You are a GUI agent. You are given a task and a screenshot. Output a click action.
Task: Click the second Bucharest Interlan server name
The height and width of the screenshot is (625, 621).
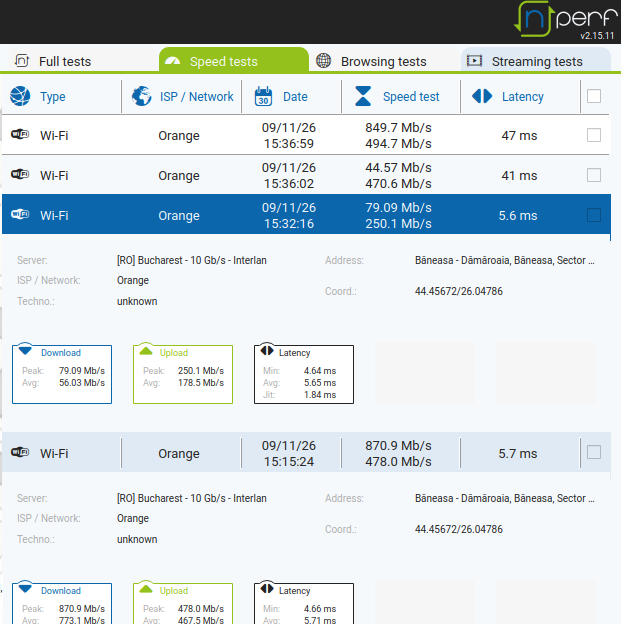pyautogui.click(x=191, y=498)
